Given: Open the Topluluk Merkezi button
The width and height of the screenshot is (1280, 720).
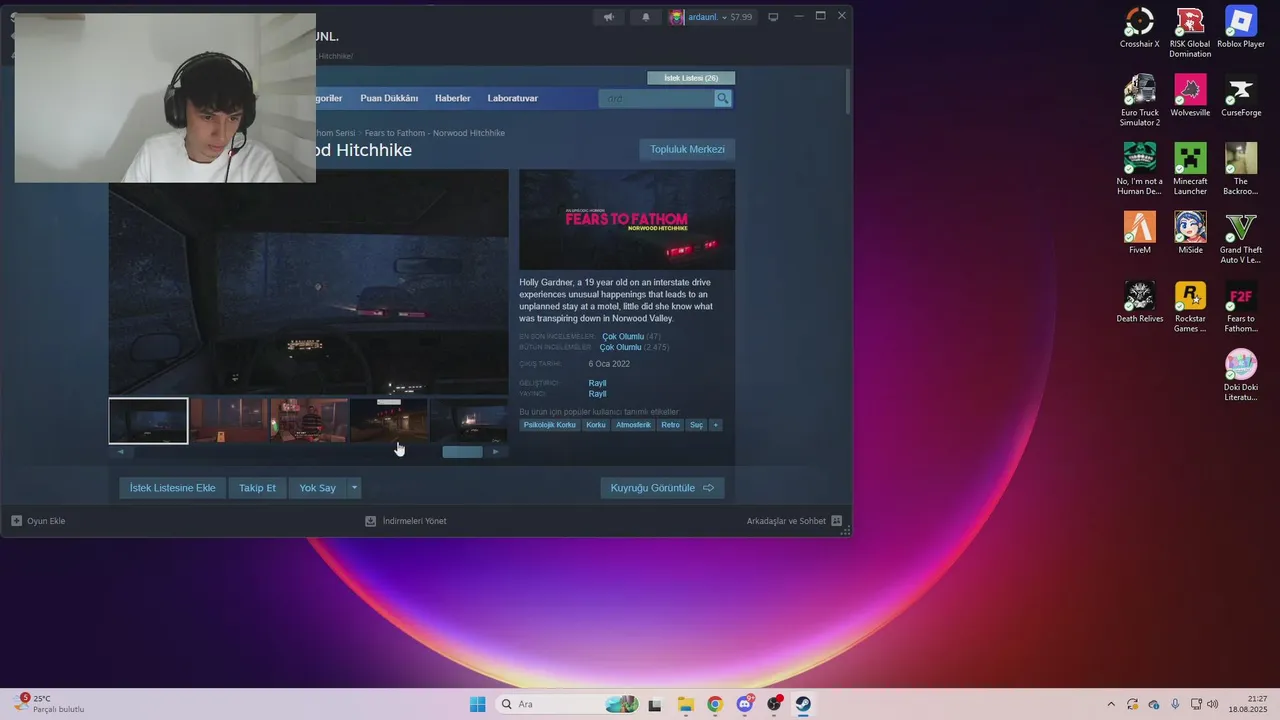Looking at the screenshot, I should click(687, 149).
